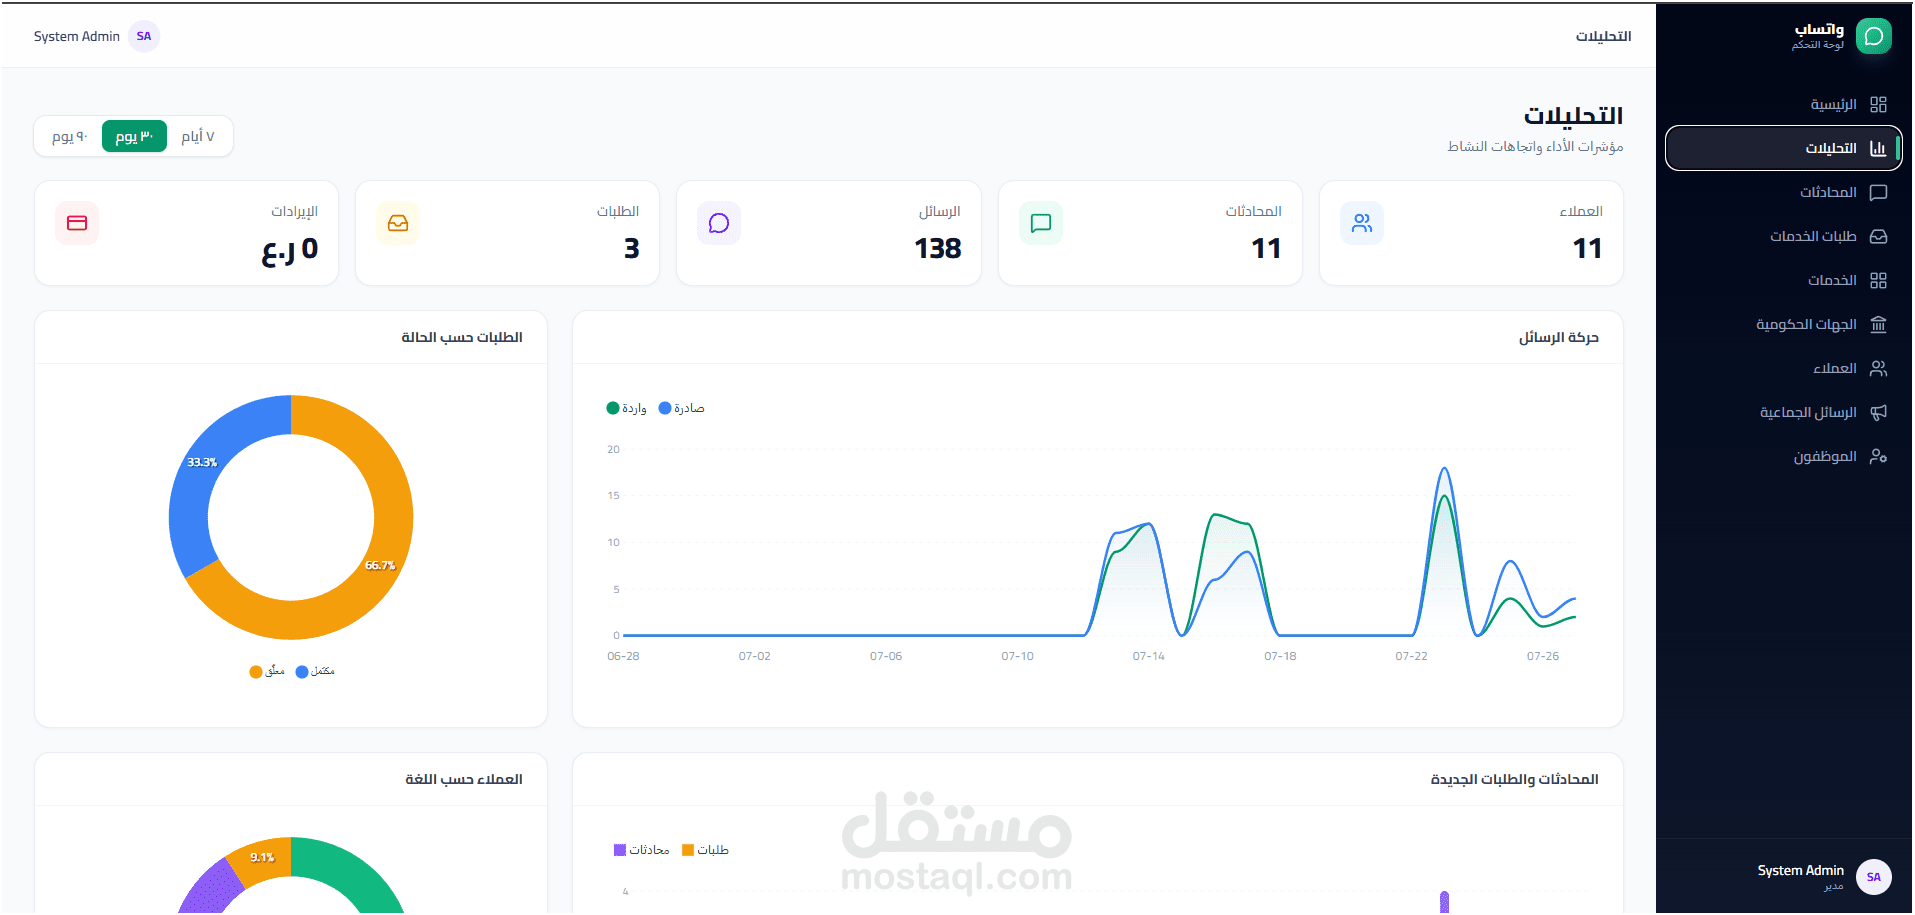Screen dimensions: 1915x915
Task: Click the الرسائل card message bubble icon
Action: point(719,223)
